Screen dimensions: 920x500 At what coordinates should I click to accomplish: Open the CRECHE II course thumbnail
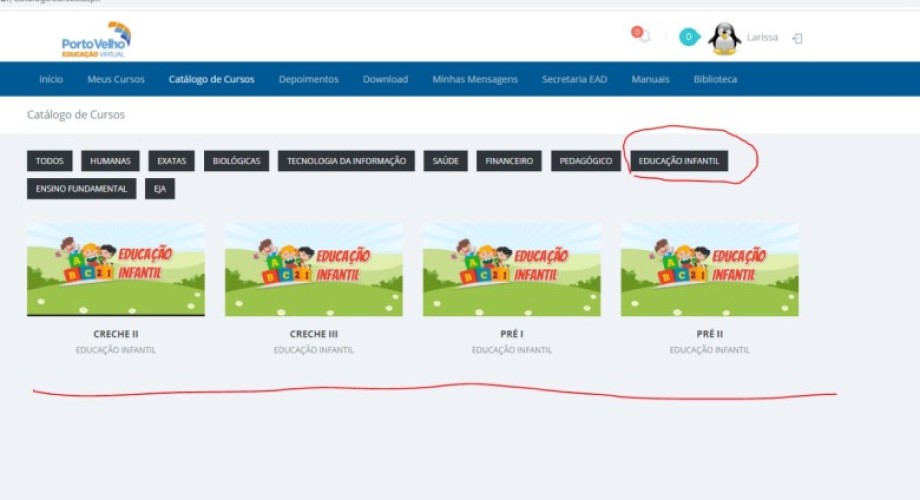point(116,269)
